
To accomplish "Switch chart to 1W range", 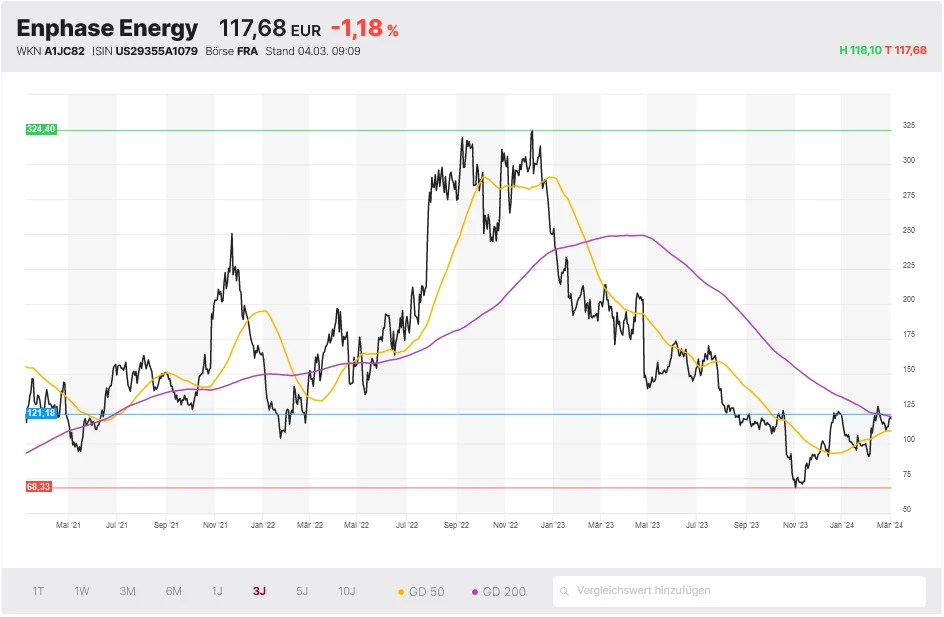I will click(82, 591).
